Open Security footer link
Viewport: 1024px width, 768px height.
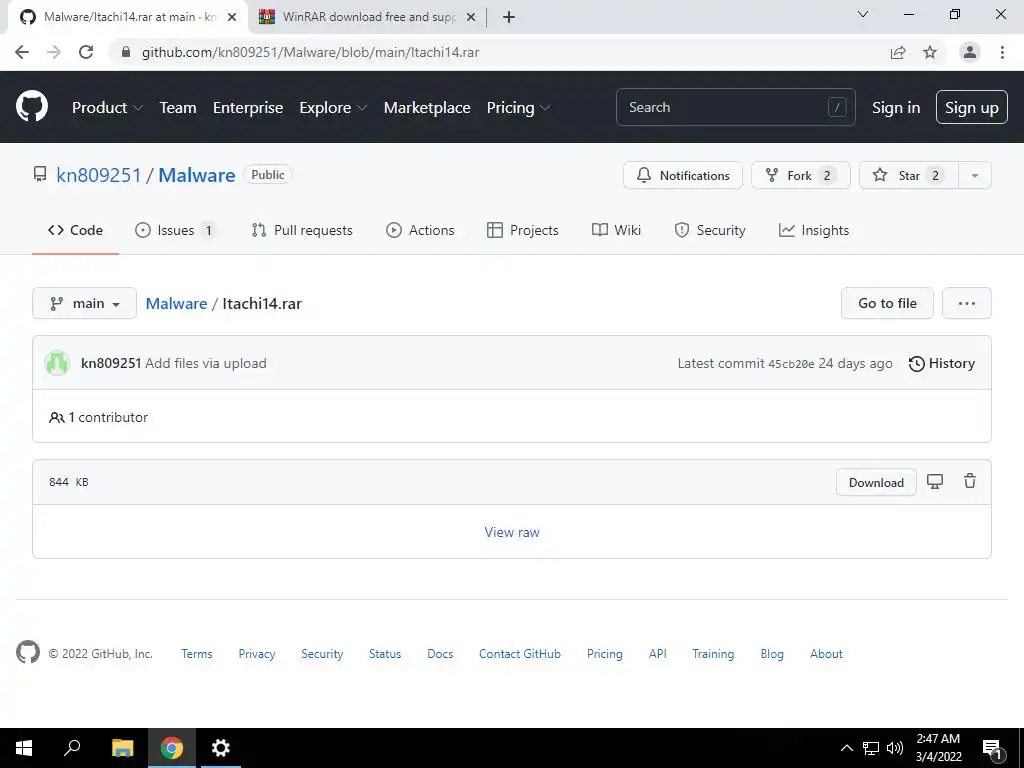click(x=322, y=654)
